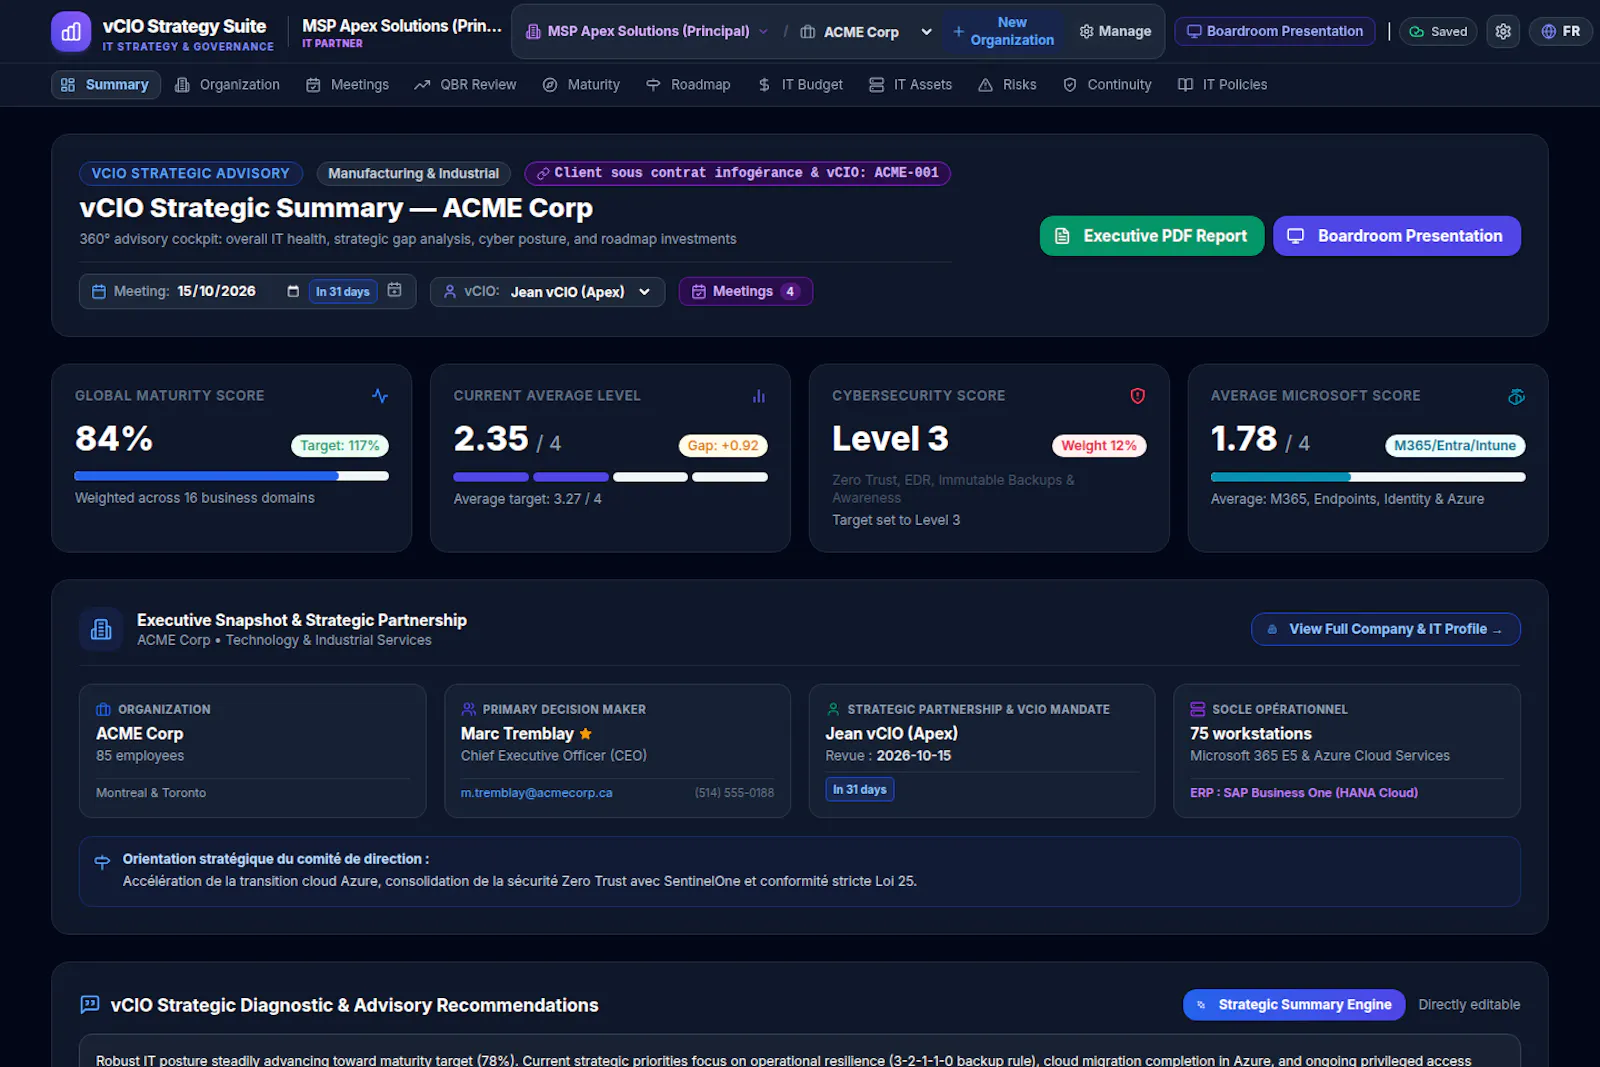Open the IT Policies tab
1600x1067 pixels.
1222,85
